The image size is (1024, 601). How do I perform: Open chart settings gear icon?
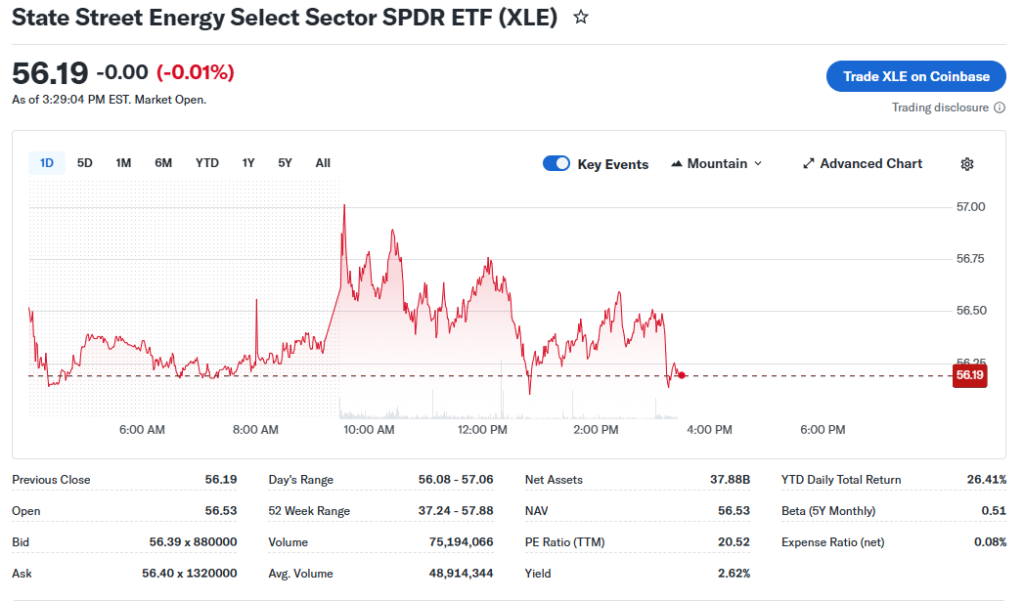coord(967,164)
